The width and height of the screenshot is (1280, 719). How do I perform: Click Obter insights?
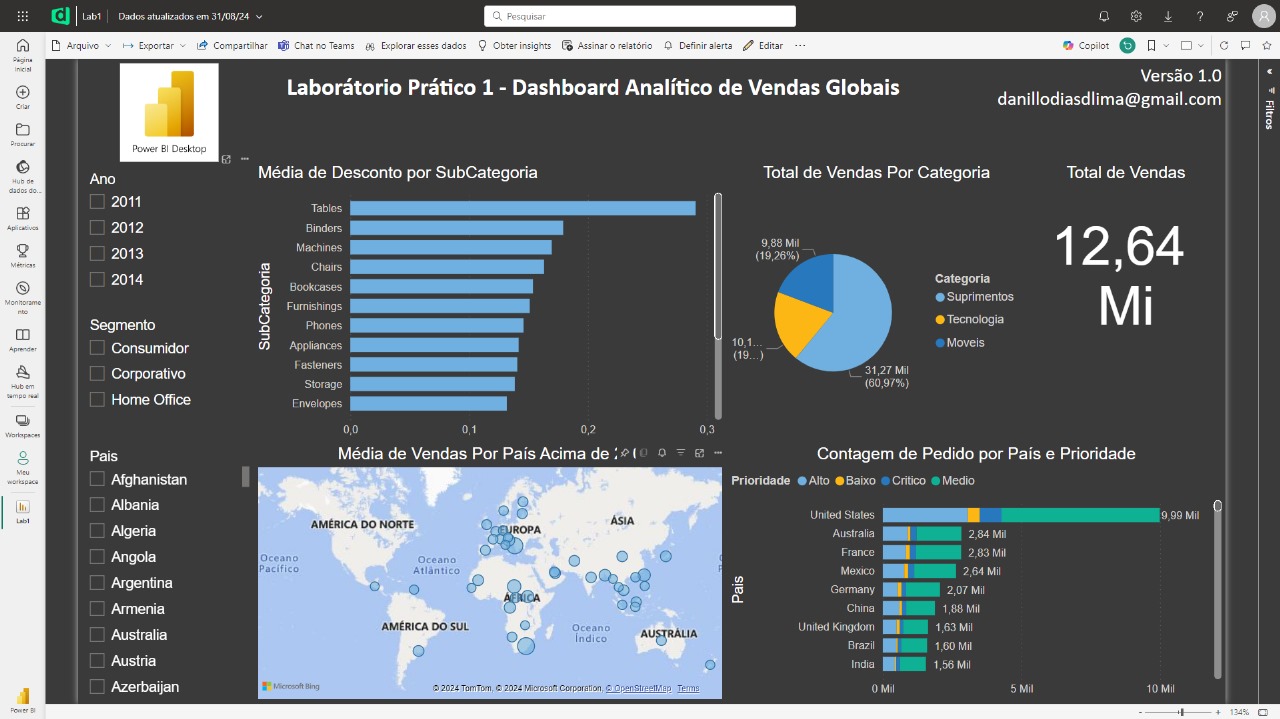tap(514, 45)
